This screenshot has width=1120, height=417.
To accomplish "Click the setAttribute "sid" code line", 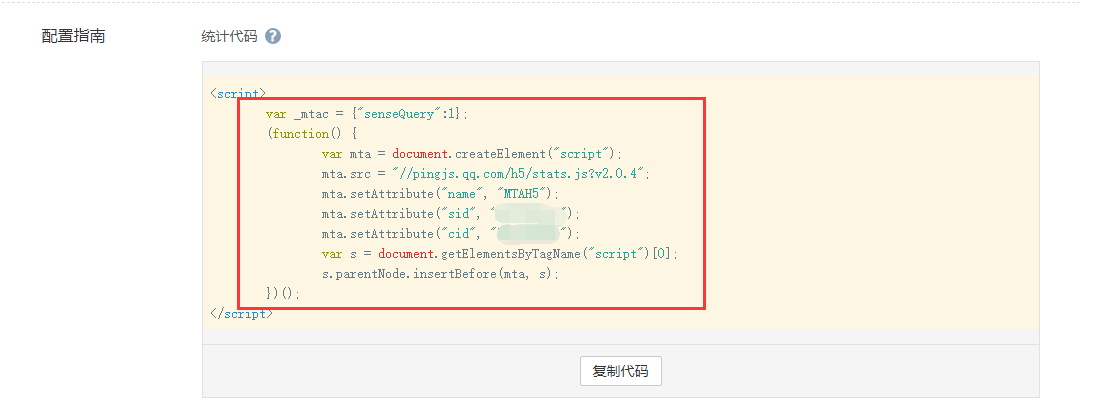I will (451, 213).
